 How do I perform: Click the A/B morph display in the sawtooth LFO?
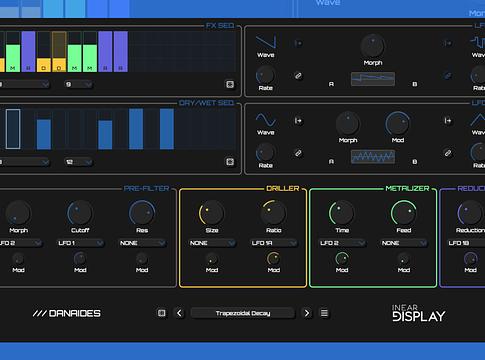[373, 79]
